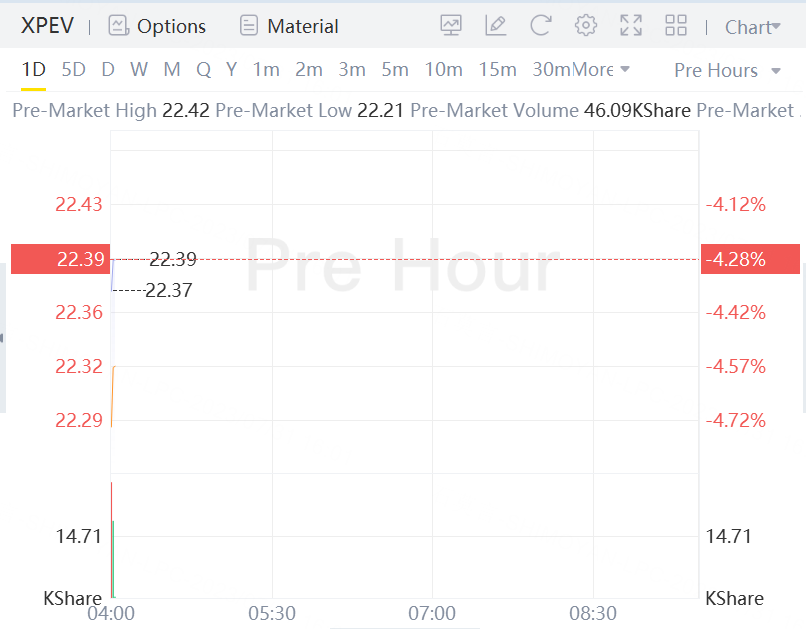Select the 30m interval
The height and width of the screenshot is (629, 806).
(551, 70)
